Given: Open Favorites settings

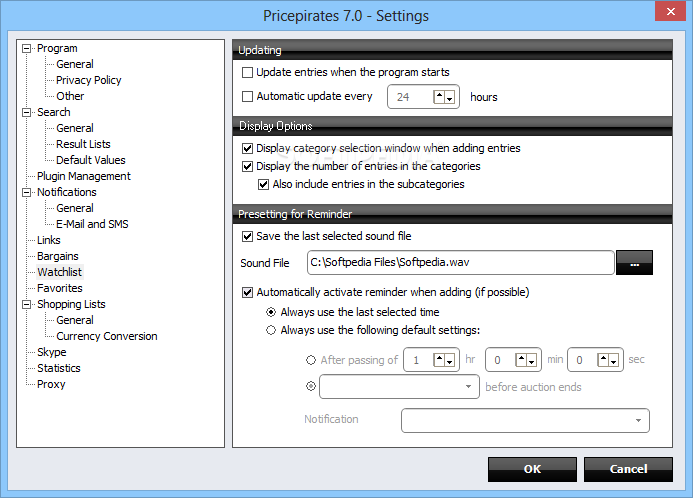Looking at the screenshot, I should [x=60, y=289].
